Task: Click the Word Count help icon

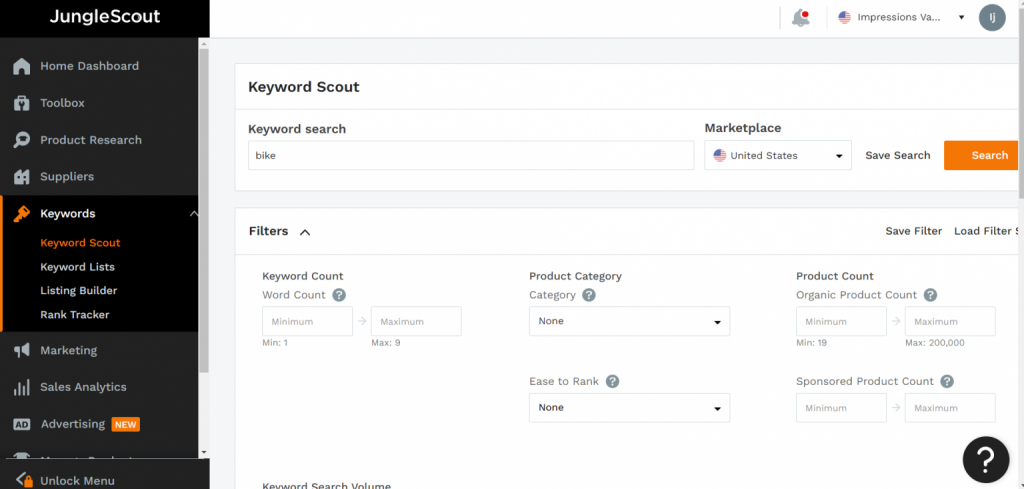Action: (x=339, y=295)
